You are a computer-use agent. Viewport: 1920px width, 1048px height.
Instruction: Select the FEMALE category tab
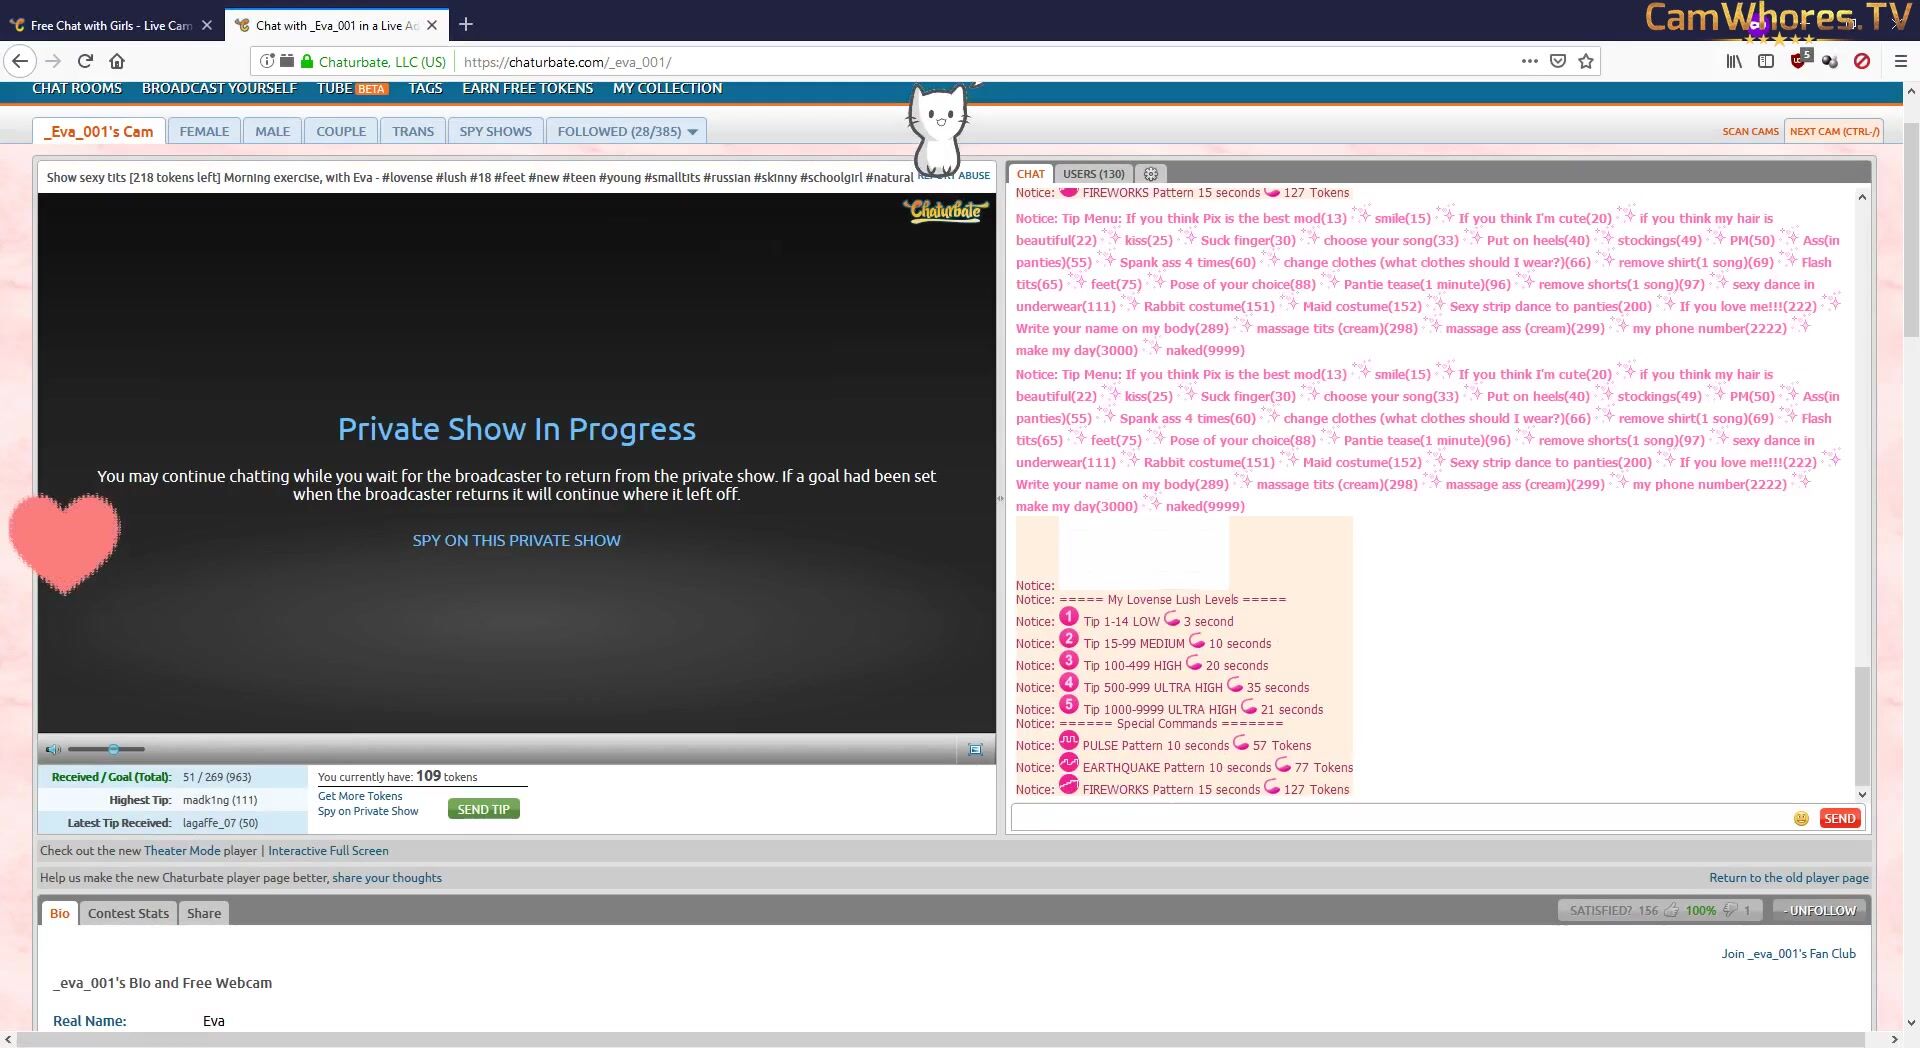(x=204, y=131)
